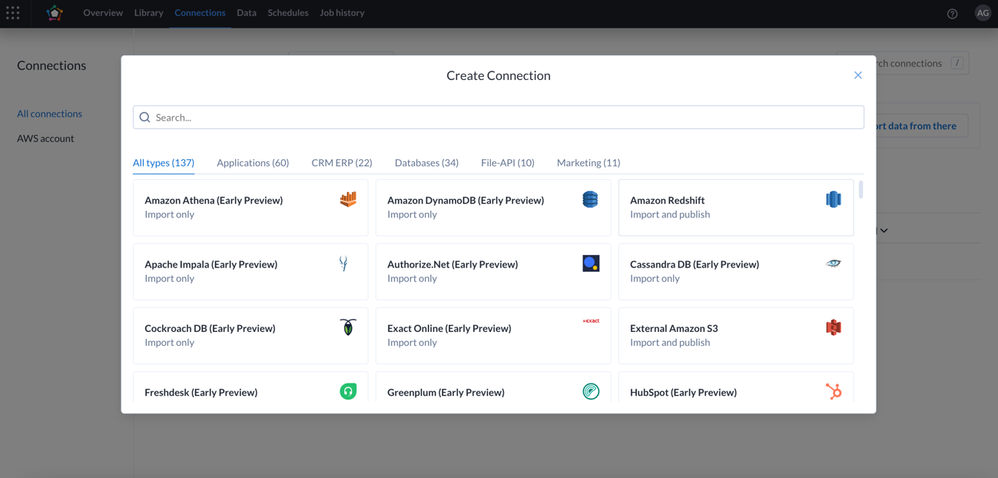Click the Greenplum logo icon

point(591,391)
